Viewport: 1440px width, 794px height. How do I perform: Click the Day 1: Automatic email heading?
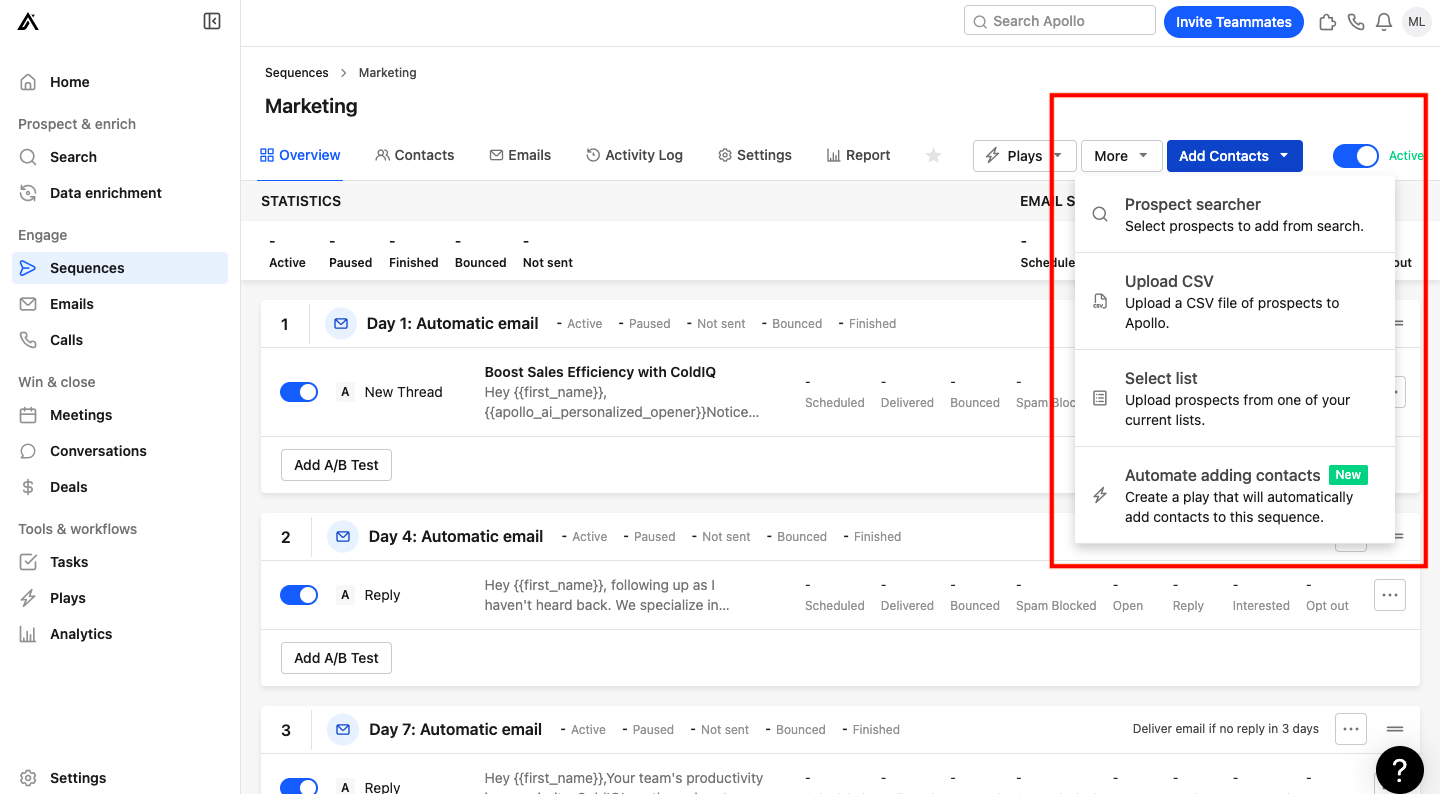pyautogui.click(x=453, y=323)
